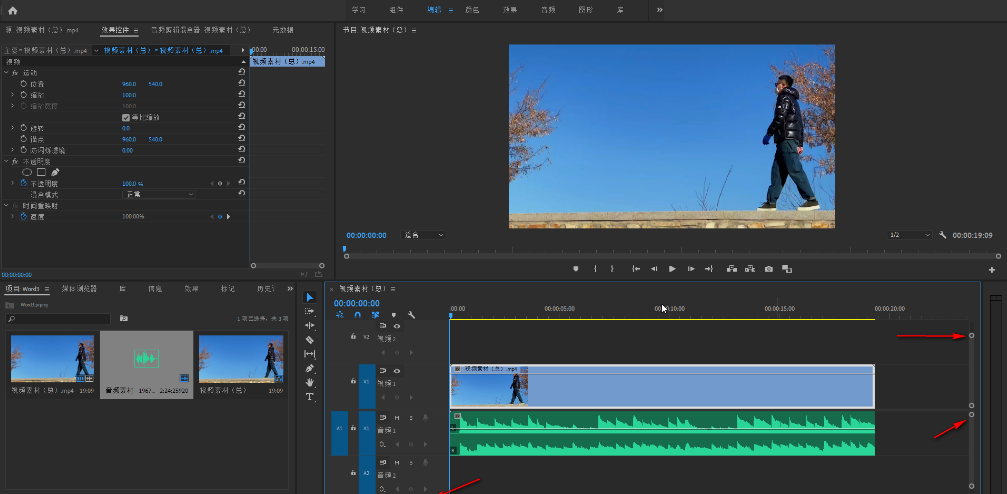Hide video track V1 with eye icon
Screen dimensions: 1007x494
click(397, 371)
